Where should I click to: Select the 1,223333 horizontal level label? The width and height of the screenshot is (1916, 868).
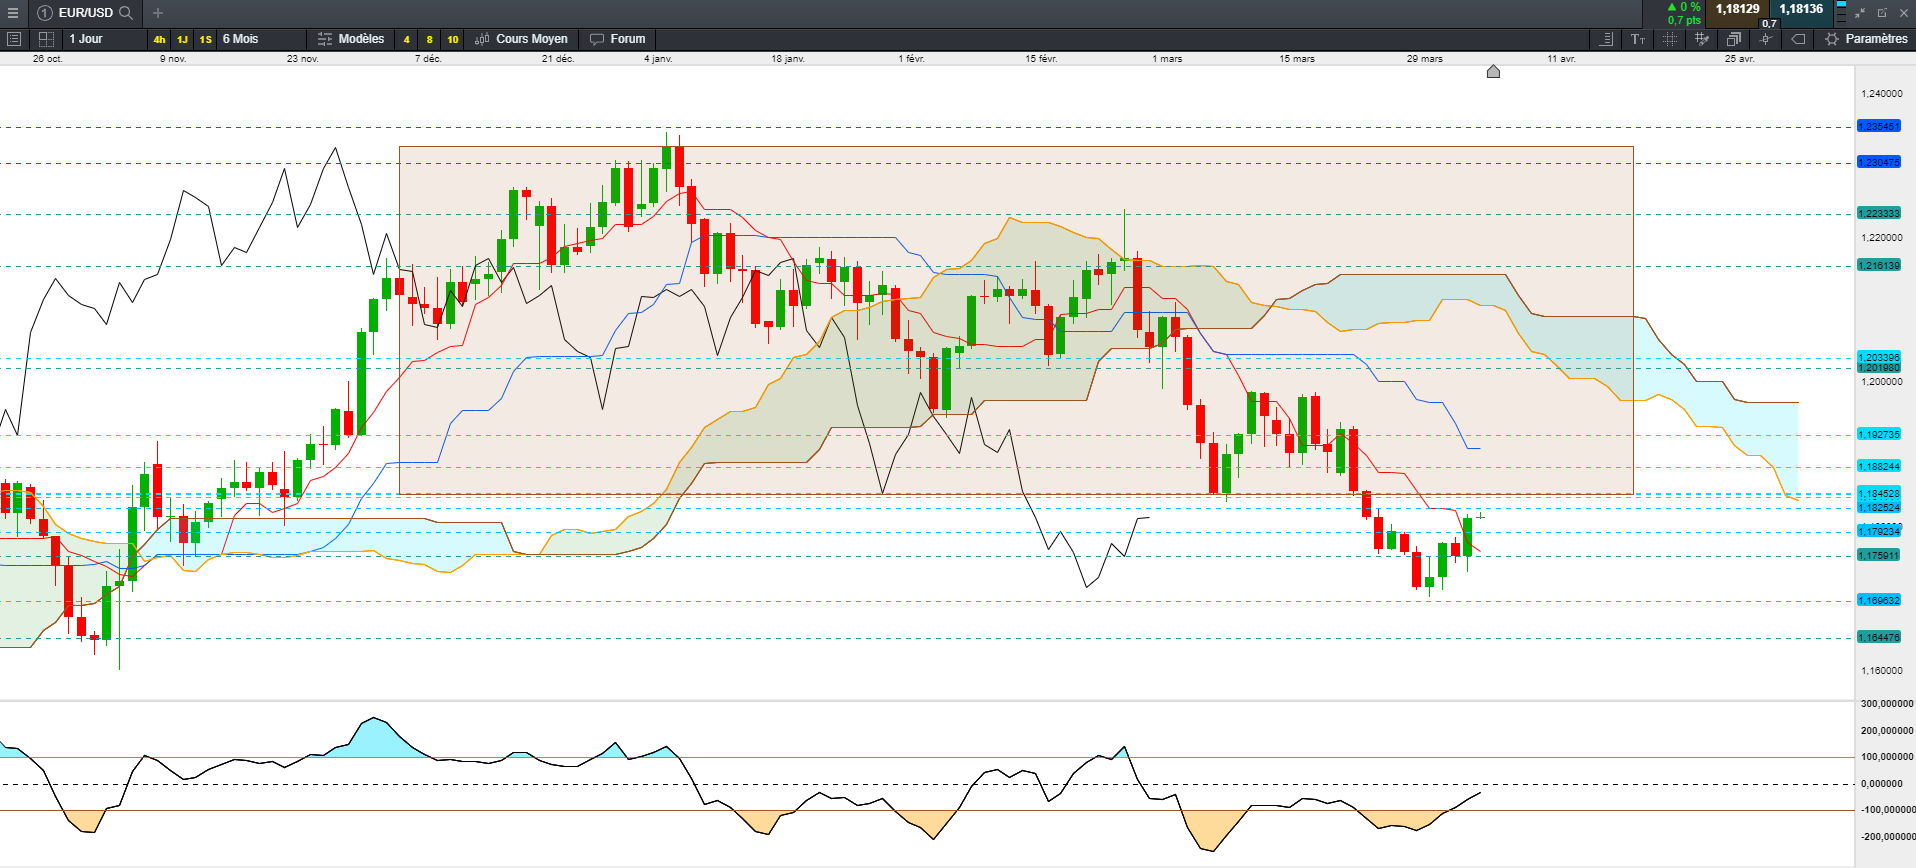pyautogui.click(x=1878, y=213)
